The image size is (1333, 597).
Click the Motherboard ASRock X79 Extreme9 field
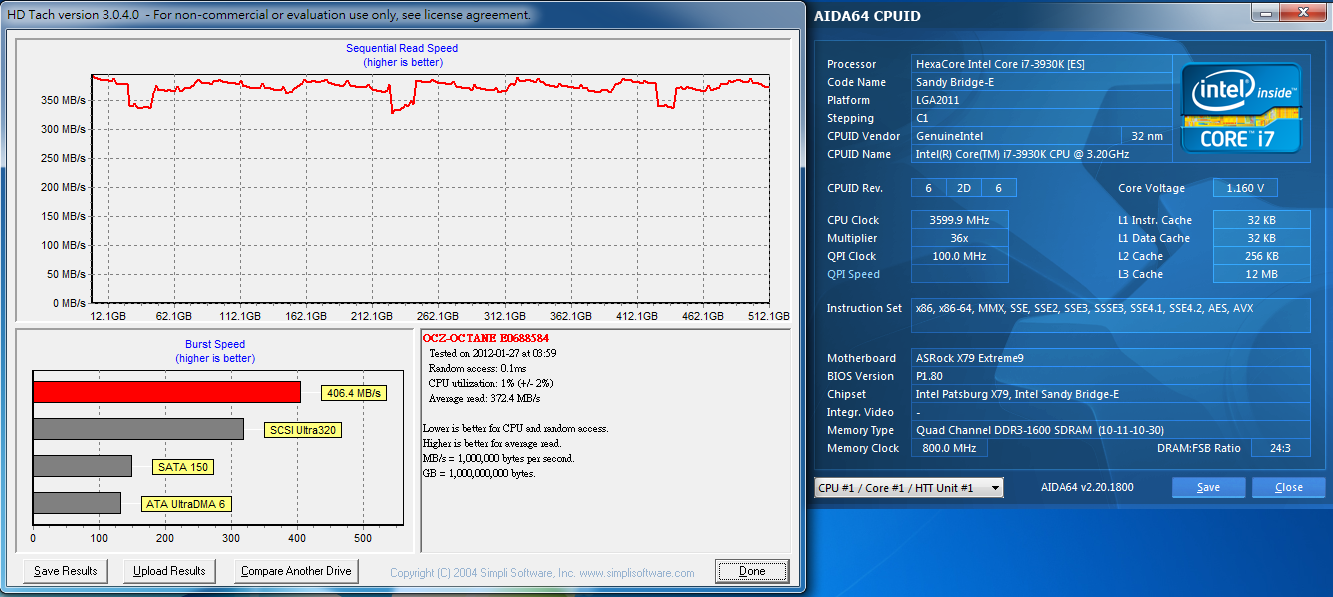[1110, 358]
